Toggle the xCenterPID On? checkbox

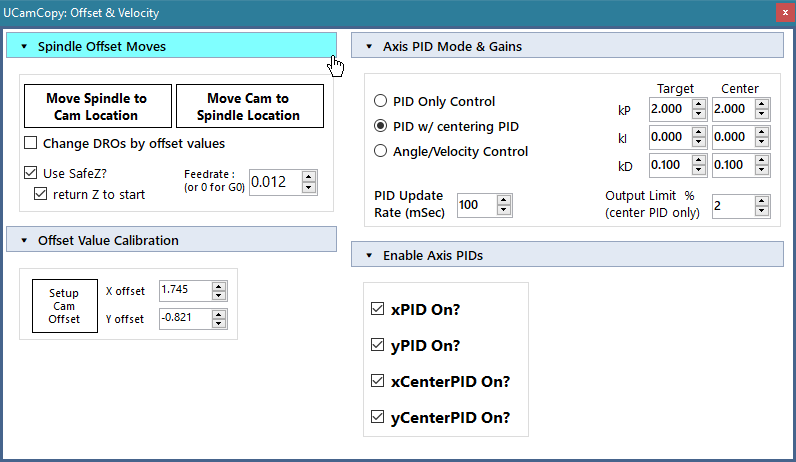377,381
